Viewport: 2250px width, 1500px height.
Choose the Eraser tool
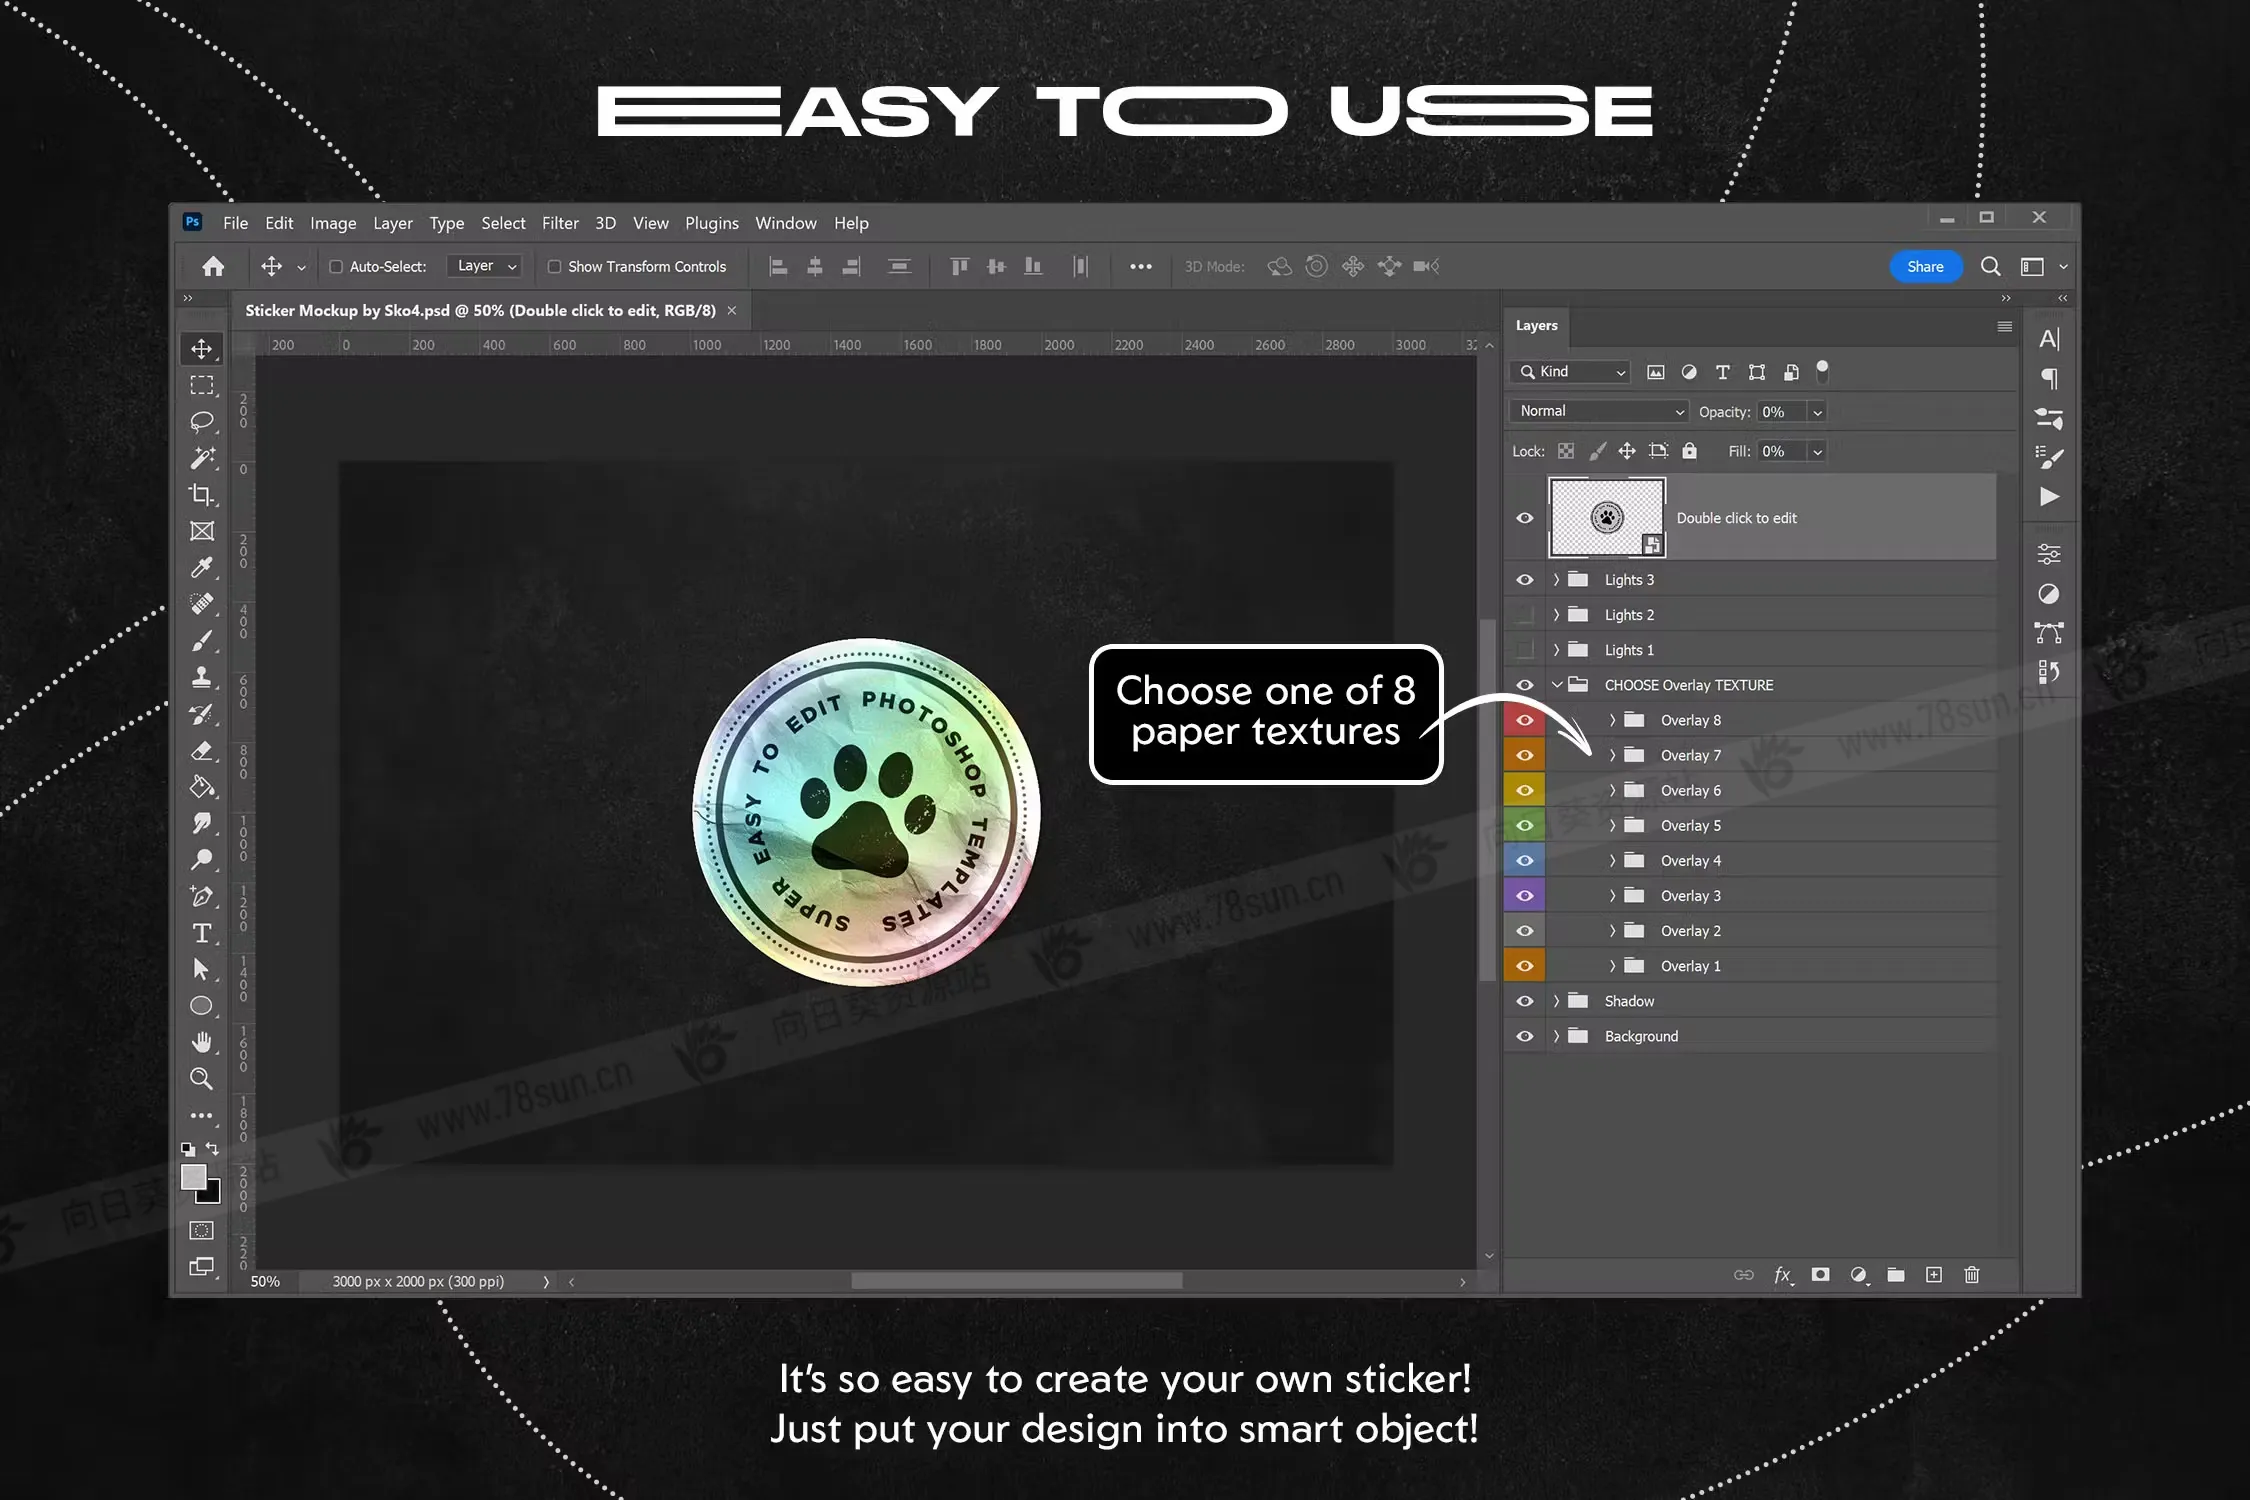(x=201, y=750)
